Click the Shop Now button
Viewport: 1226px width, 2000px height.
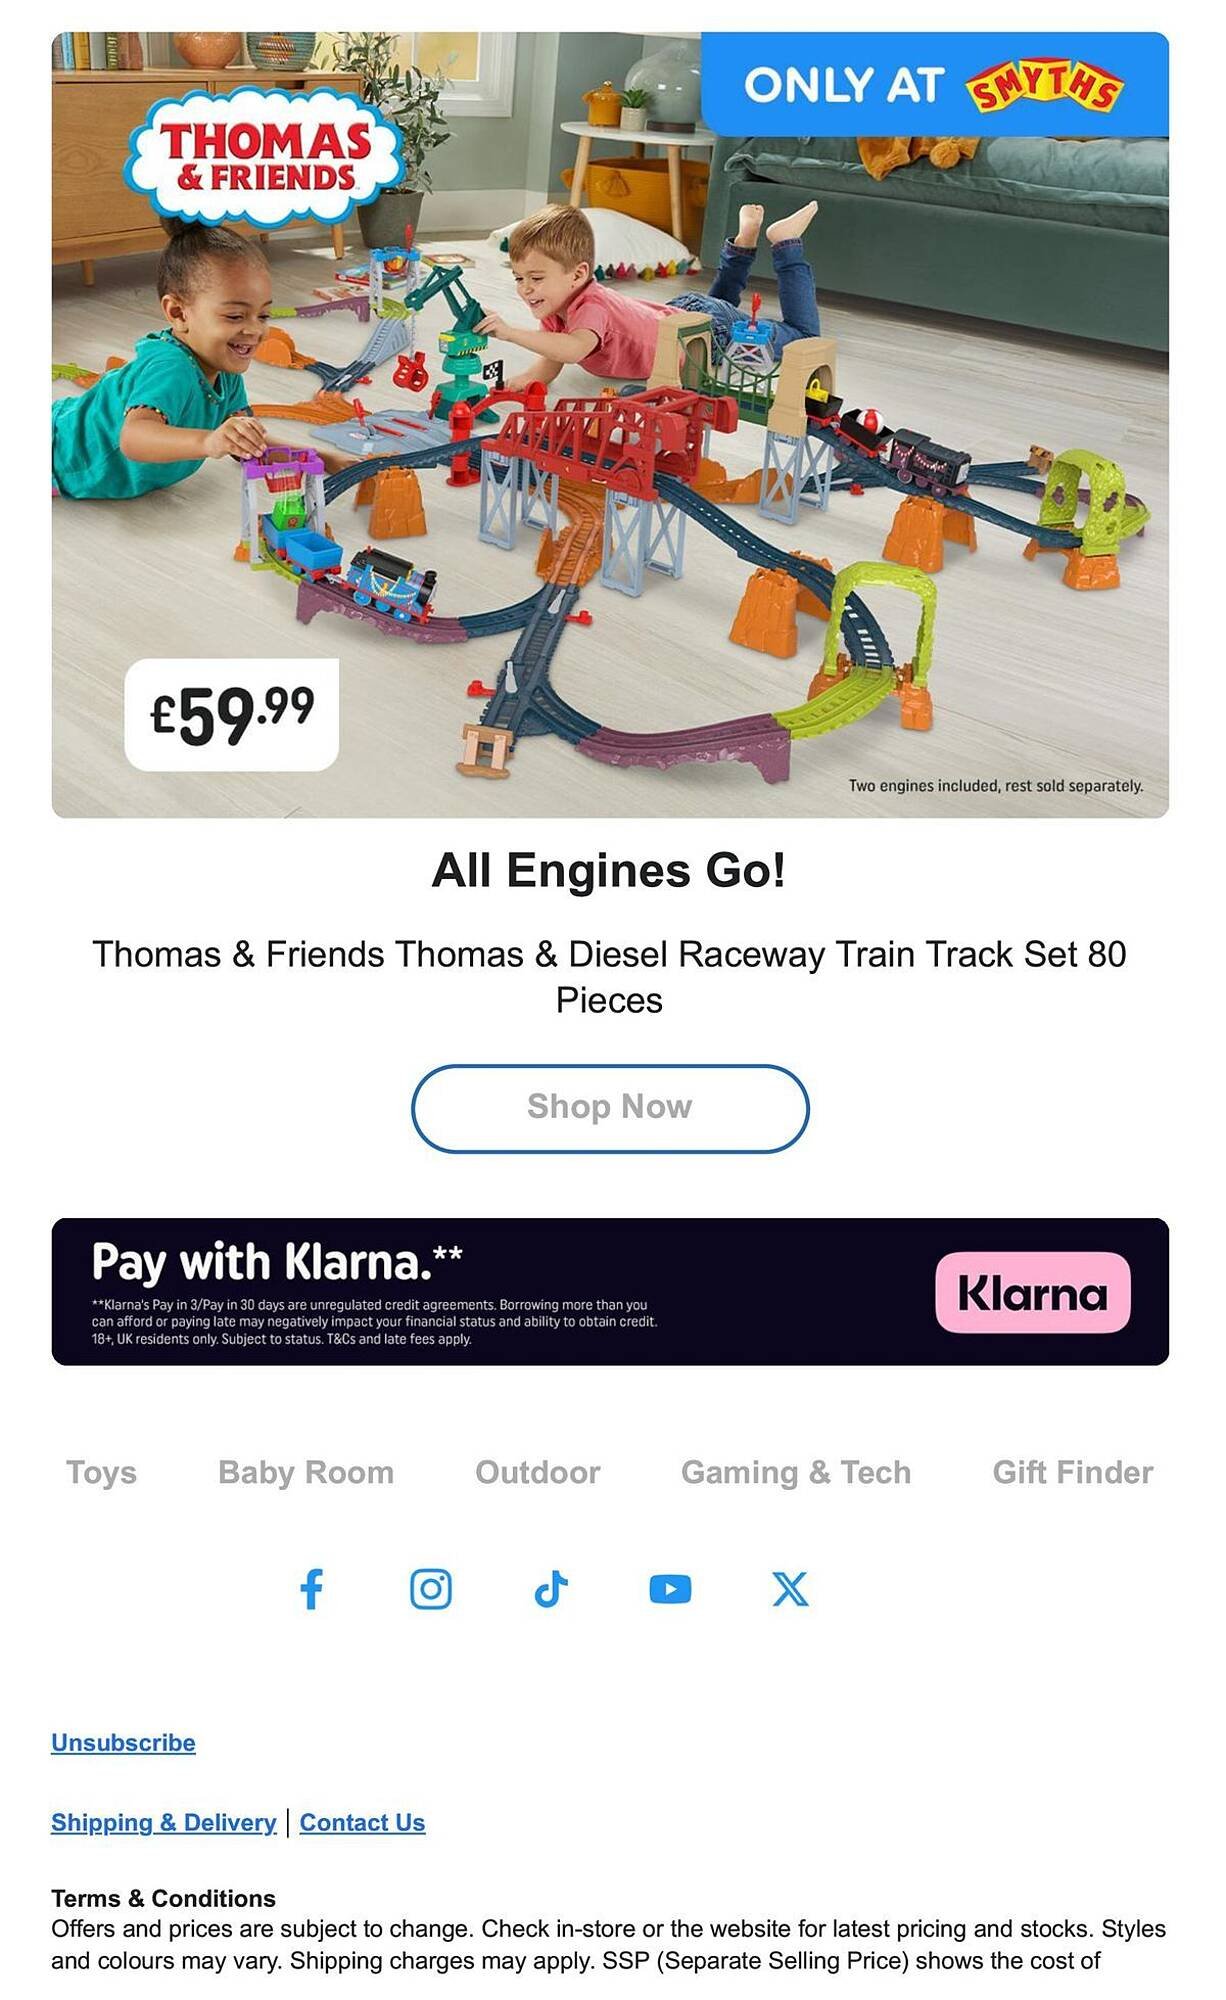coord(610,1108)
